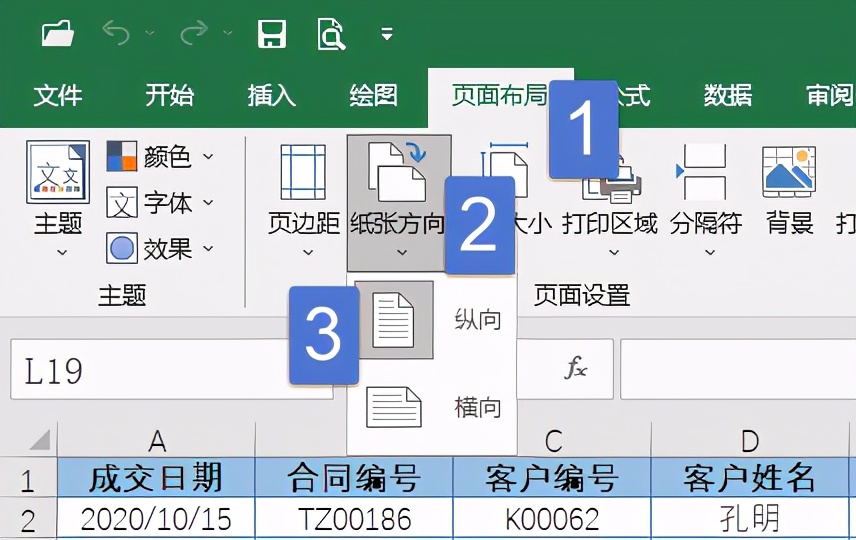
Task: Switch to the 开始 tab
Action: (169, 96)
